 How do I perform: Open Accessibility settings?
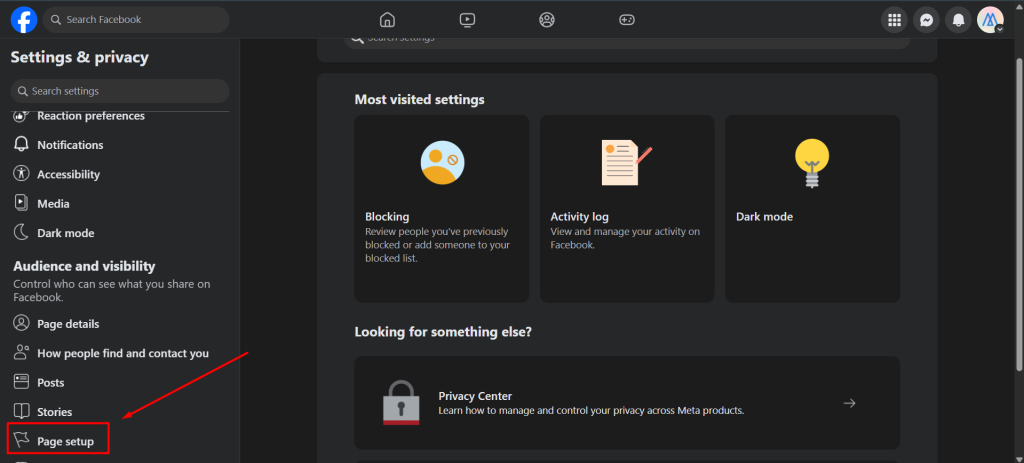click(120, 174)
